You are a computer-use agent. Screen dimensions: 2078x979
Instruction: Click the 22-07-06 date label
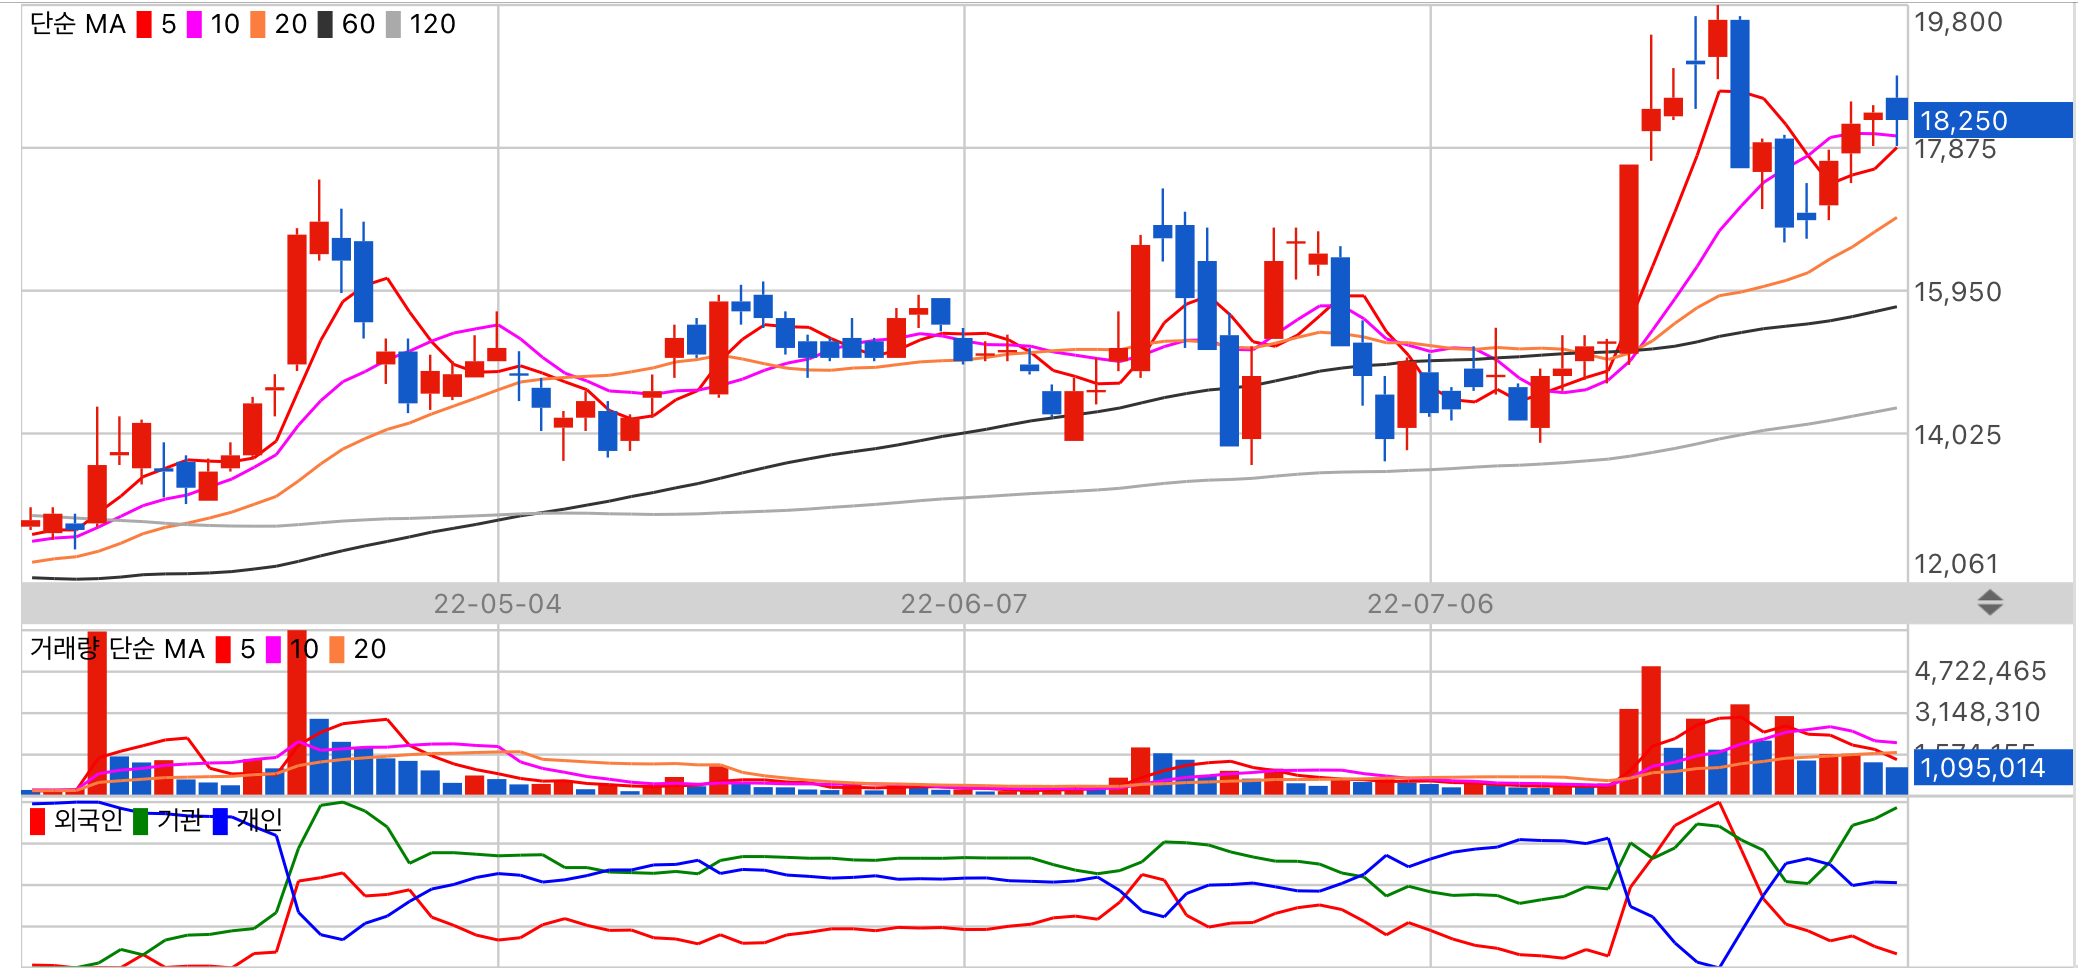1430,604
